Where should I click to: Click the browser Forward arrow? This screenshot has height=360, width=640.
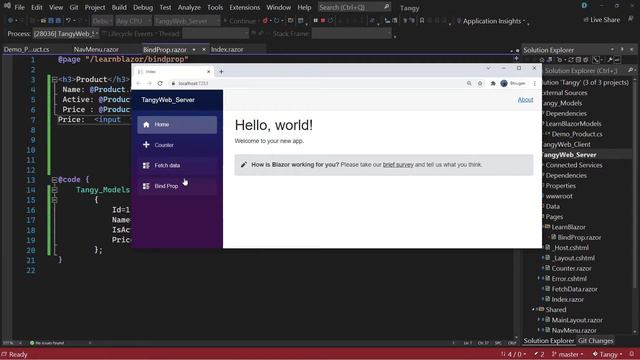(149, 83)
